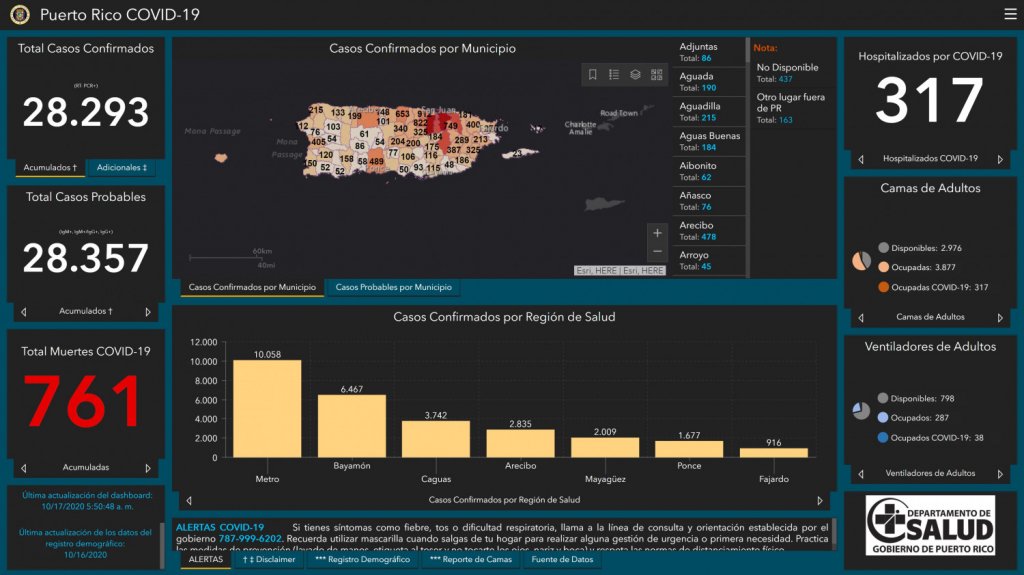Open the map layers icon
1024x575 pixels.
coord(635,75)
